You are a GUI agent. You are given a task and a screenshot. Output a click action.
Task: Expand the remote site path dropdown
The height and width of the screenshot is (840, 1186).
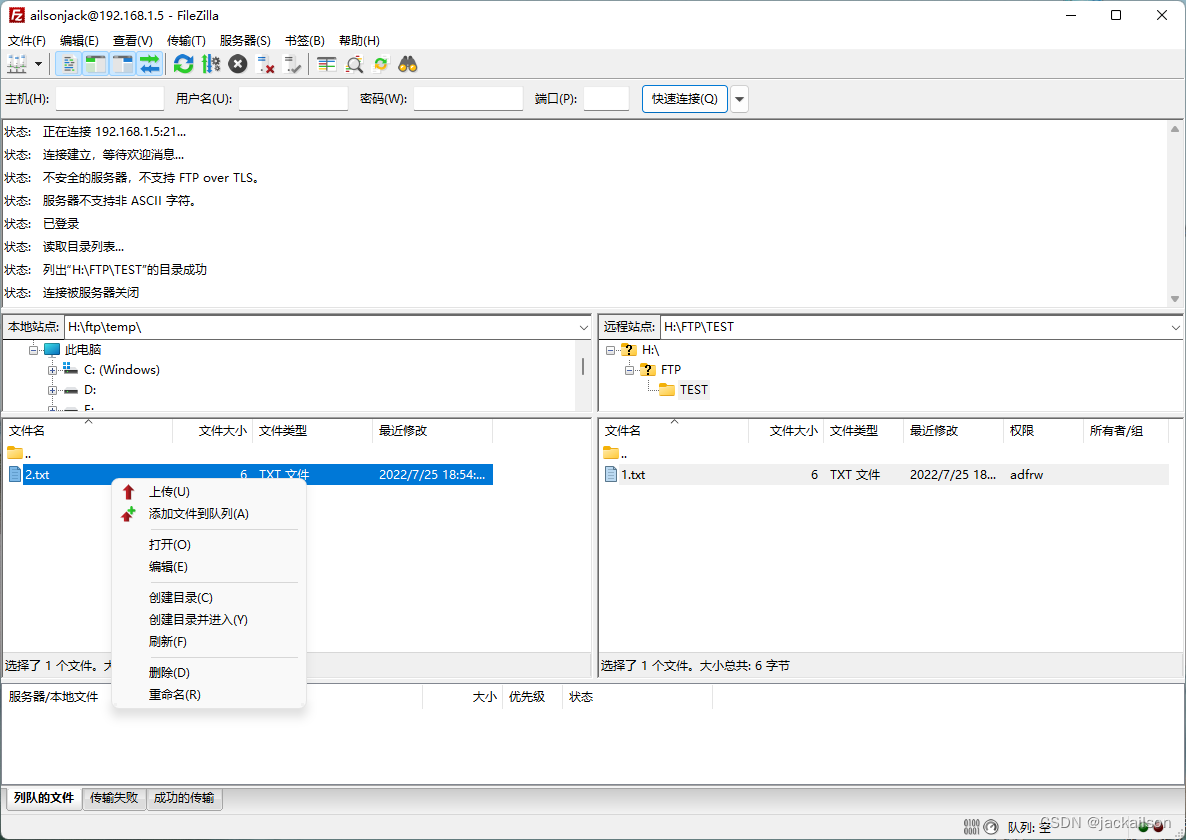click(x=1175, y=327)
